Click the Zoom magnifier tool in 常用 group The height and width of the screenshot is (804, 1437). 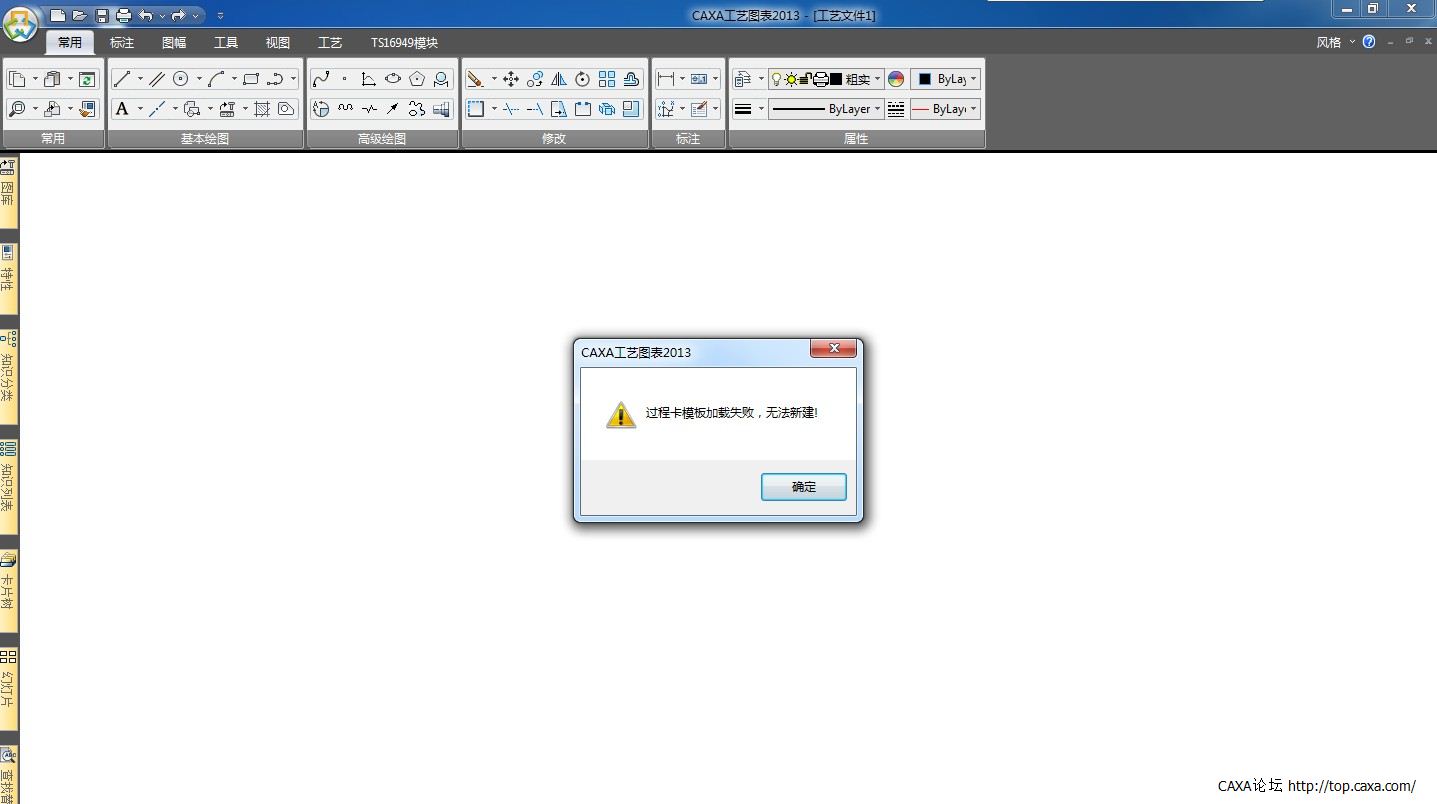17,109
